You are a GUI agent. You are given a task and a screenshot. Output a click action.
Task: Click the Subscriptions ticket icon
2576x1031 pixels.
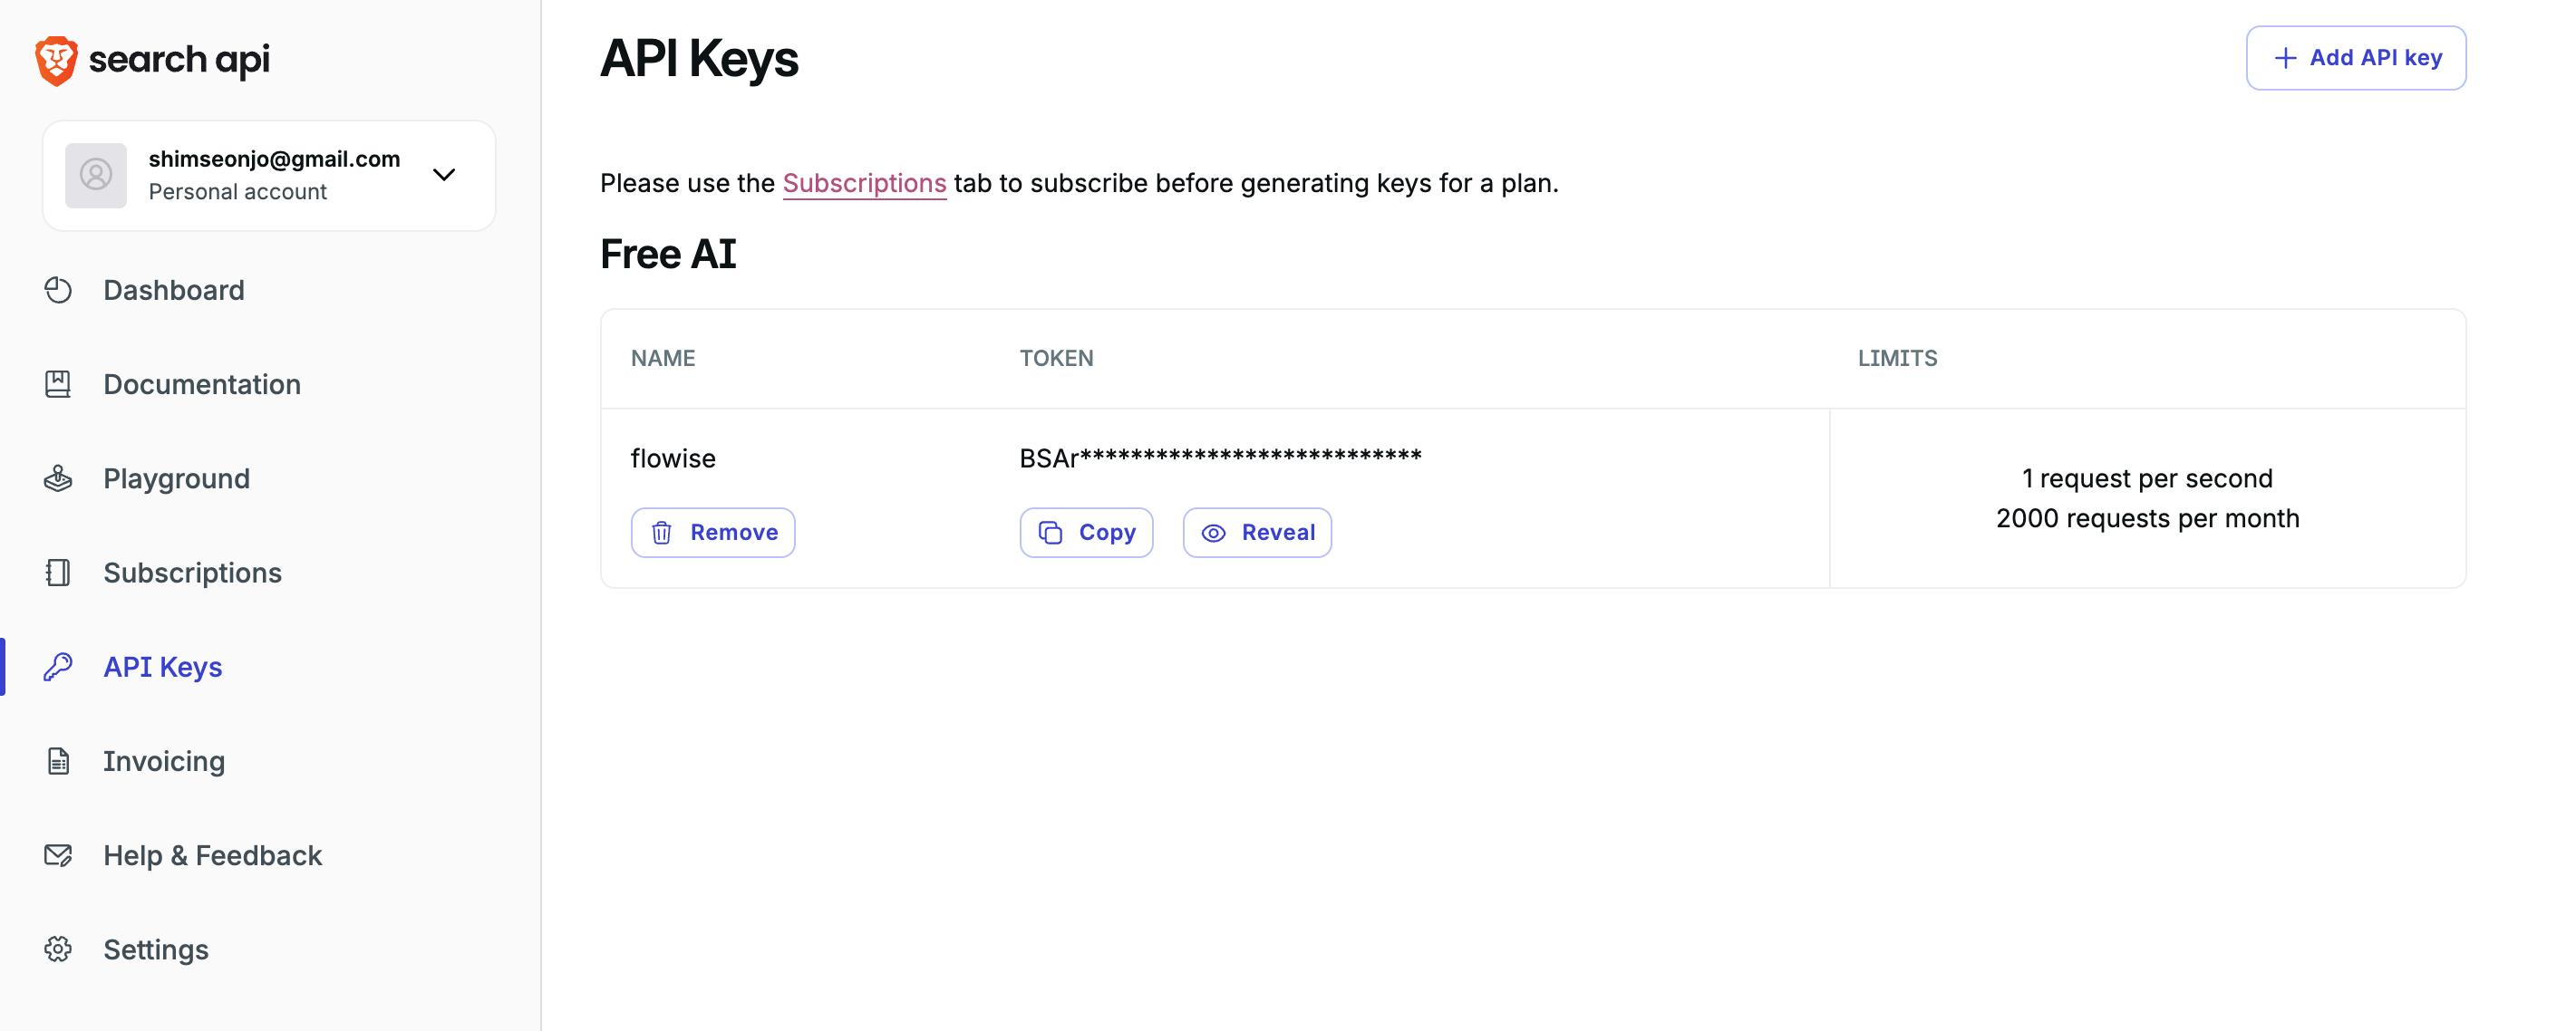[x=58, y=573]
